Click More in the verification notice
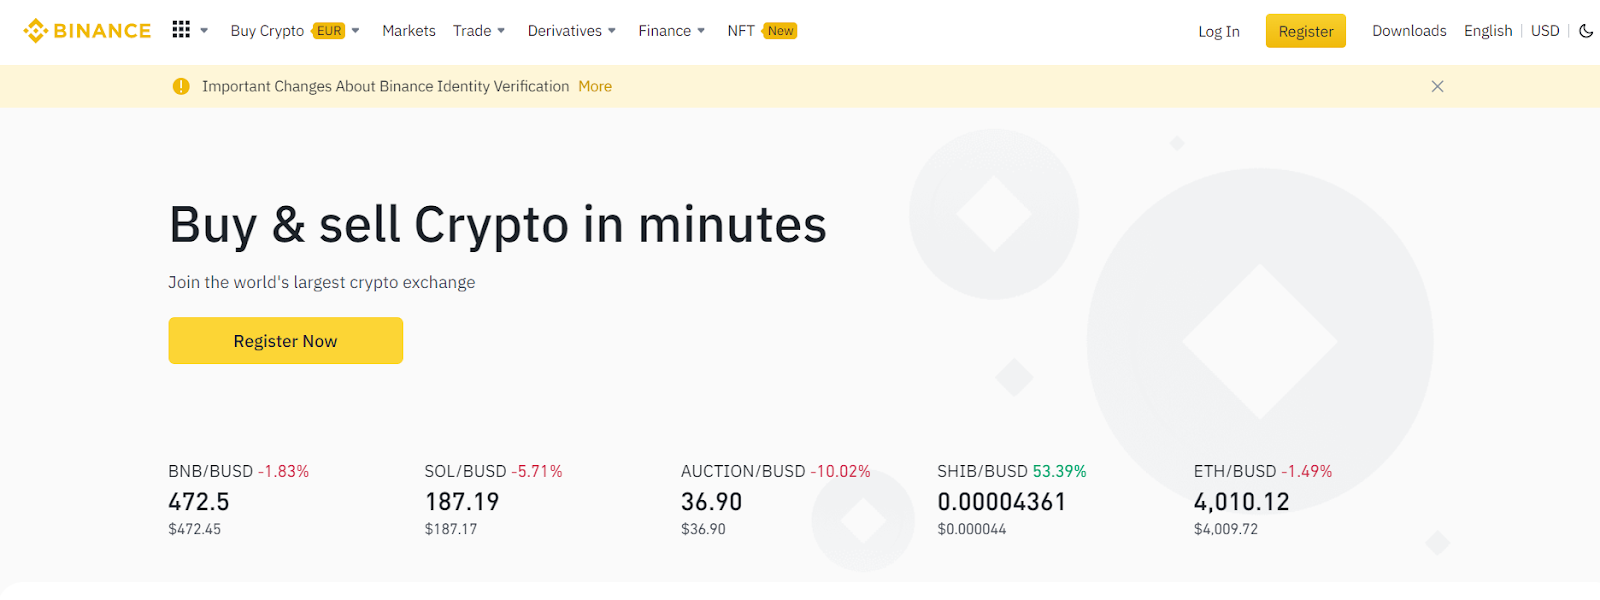1600x600 pixels. click(x=595, y=86)
